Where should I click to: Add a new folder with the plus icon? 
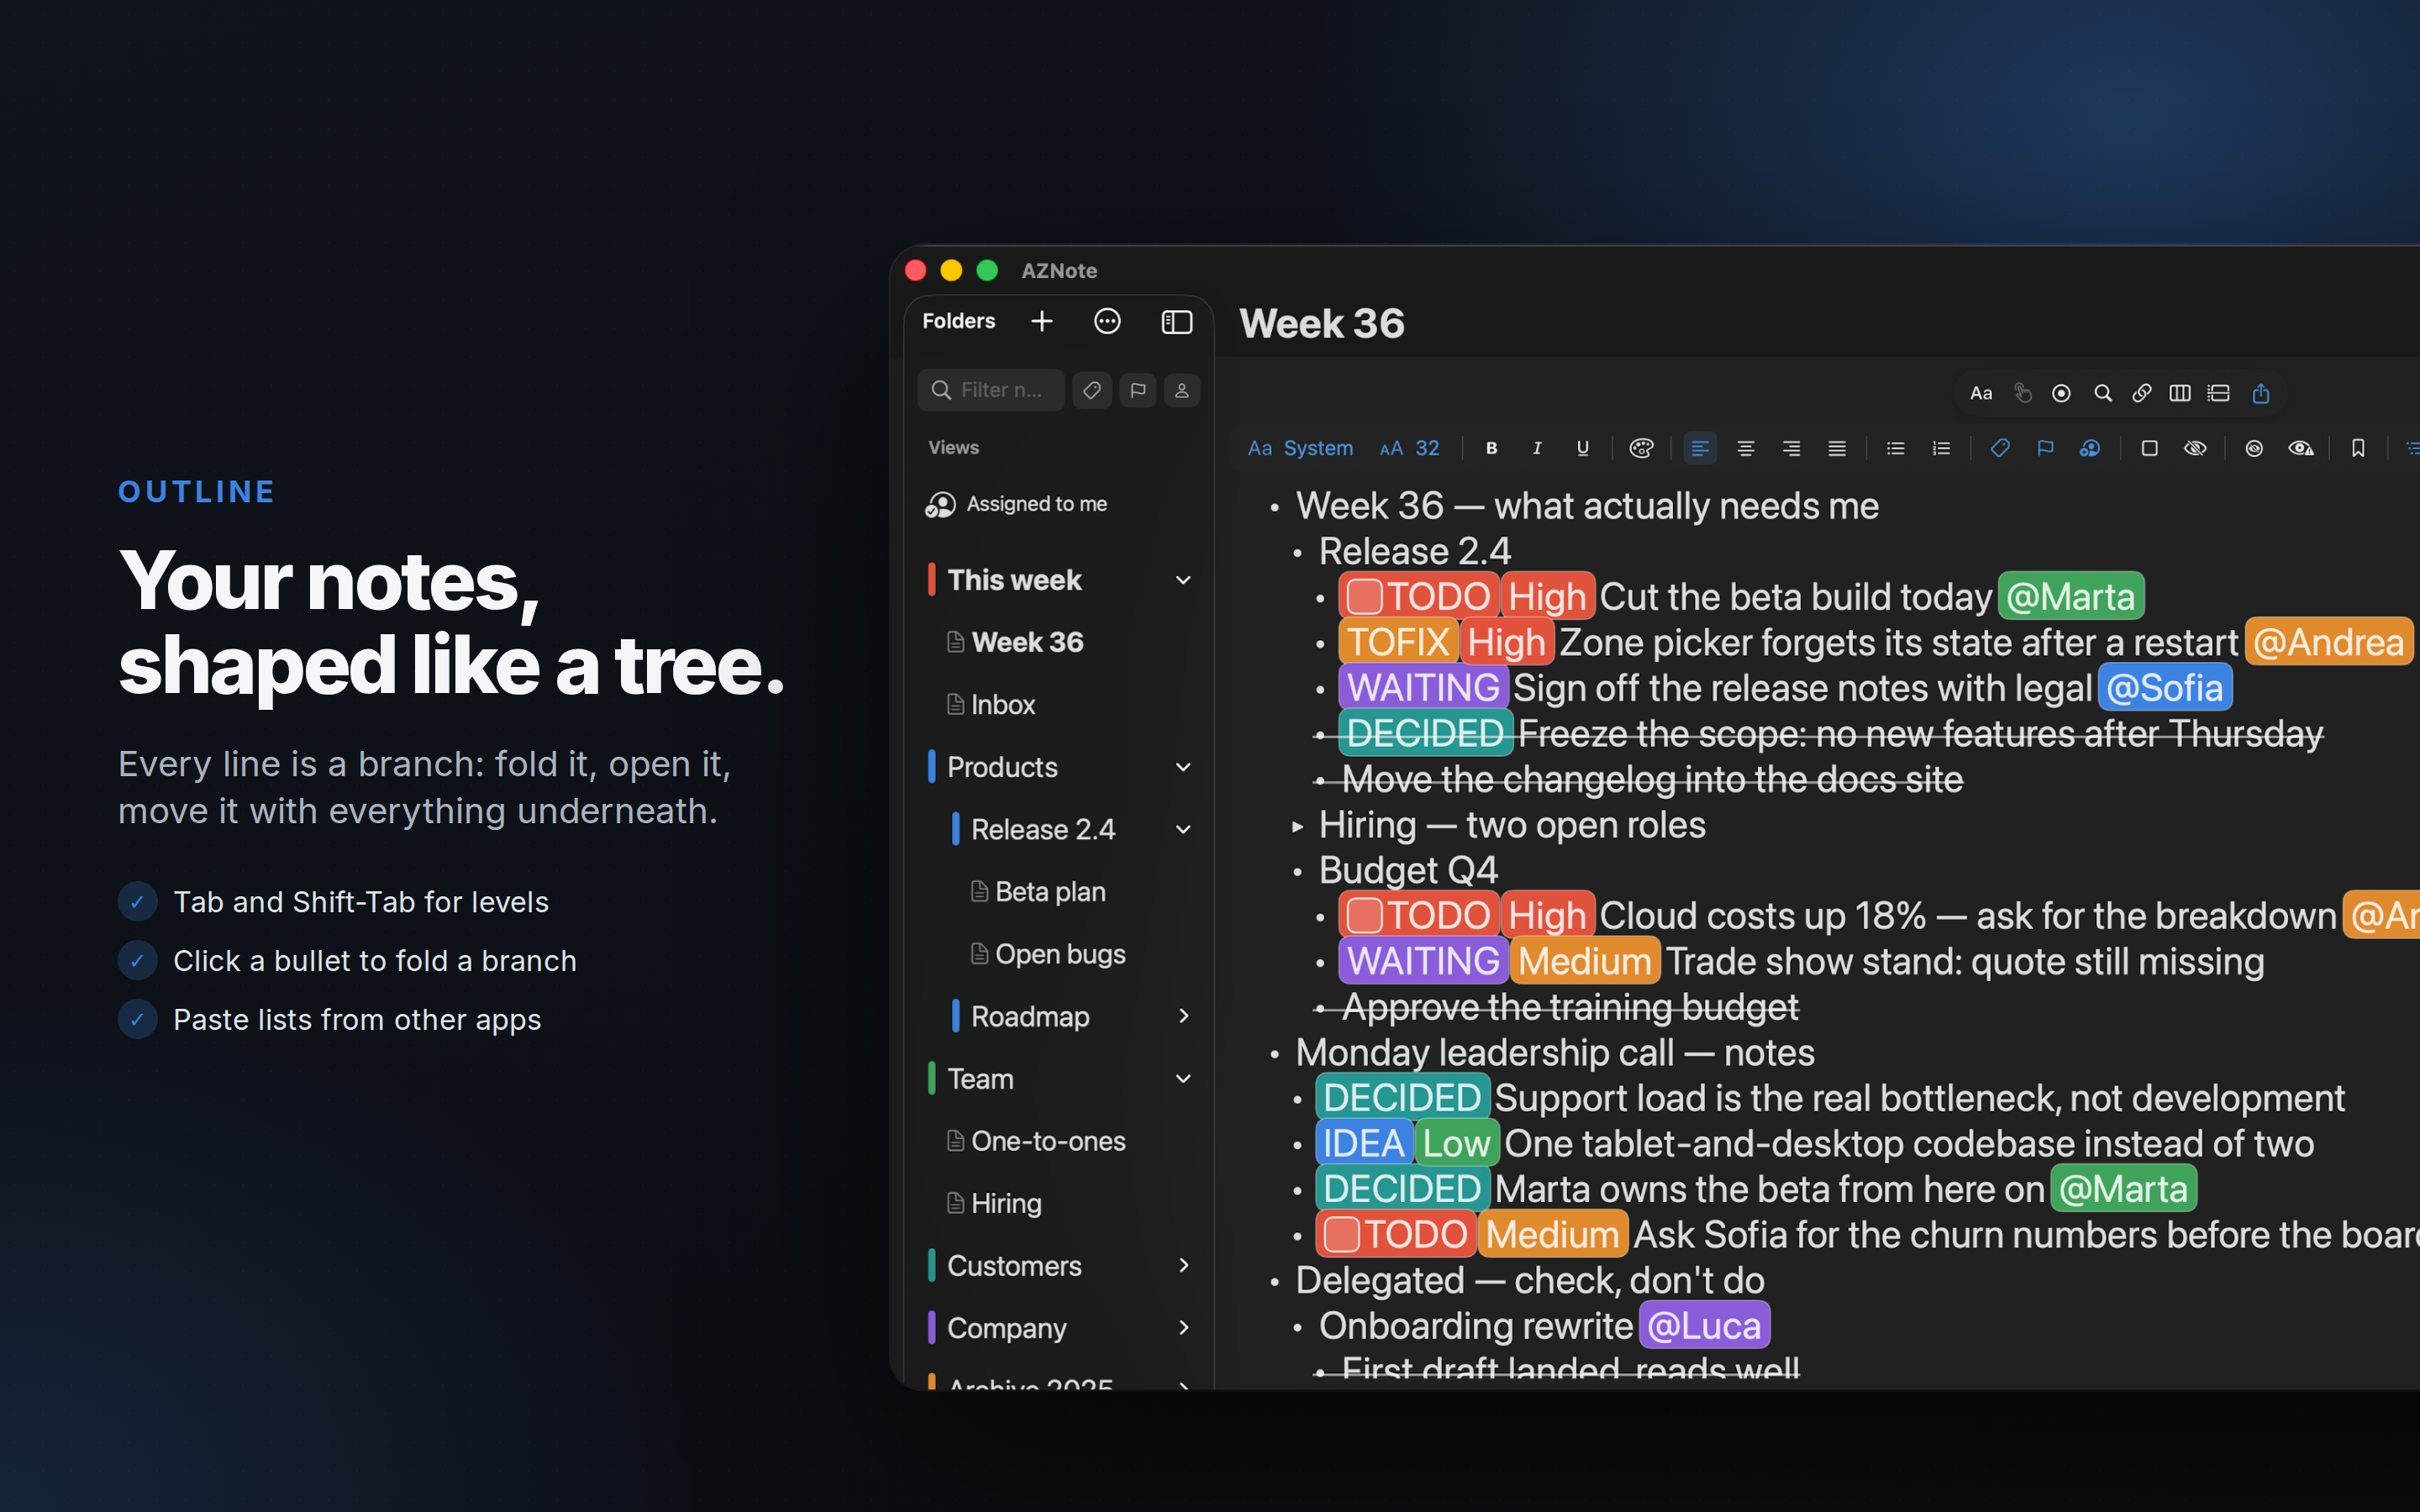[x=1041, y=321]
